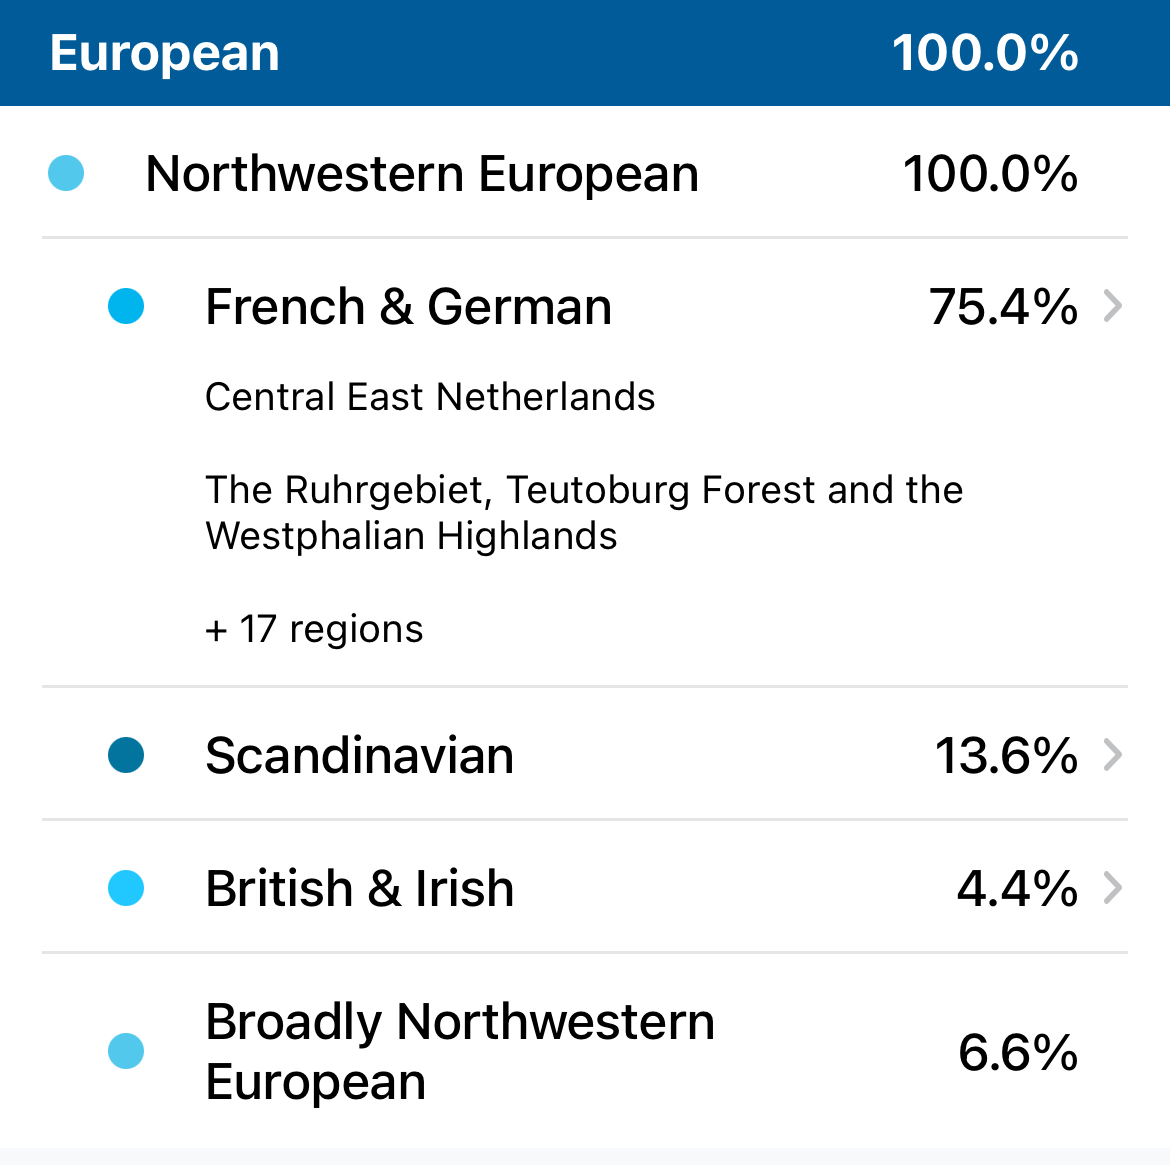Tap the 100.0% European header percentage
Image resolution: width=1170 pixels, height=1165 pixels.
pyautogui.click(x=985, y=53)
